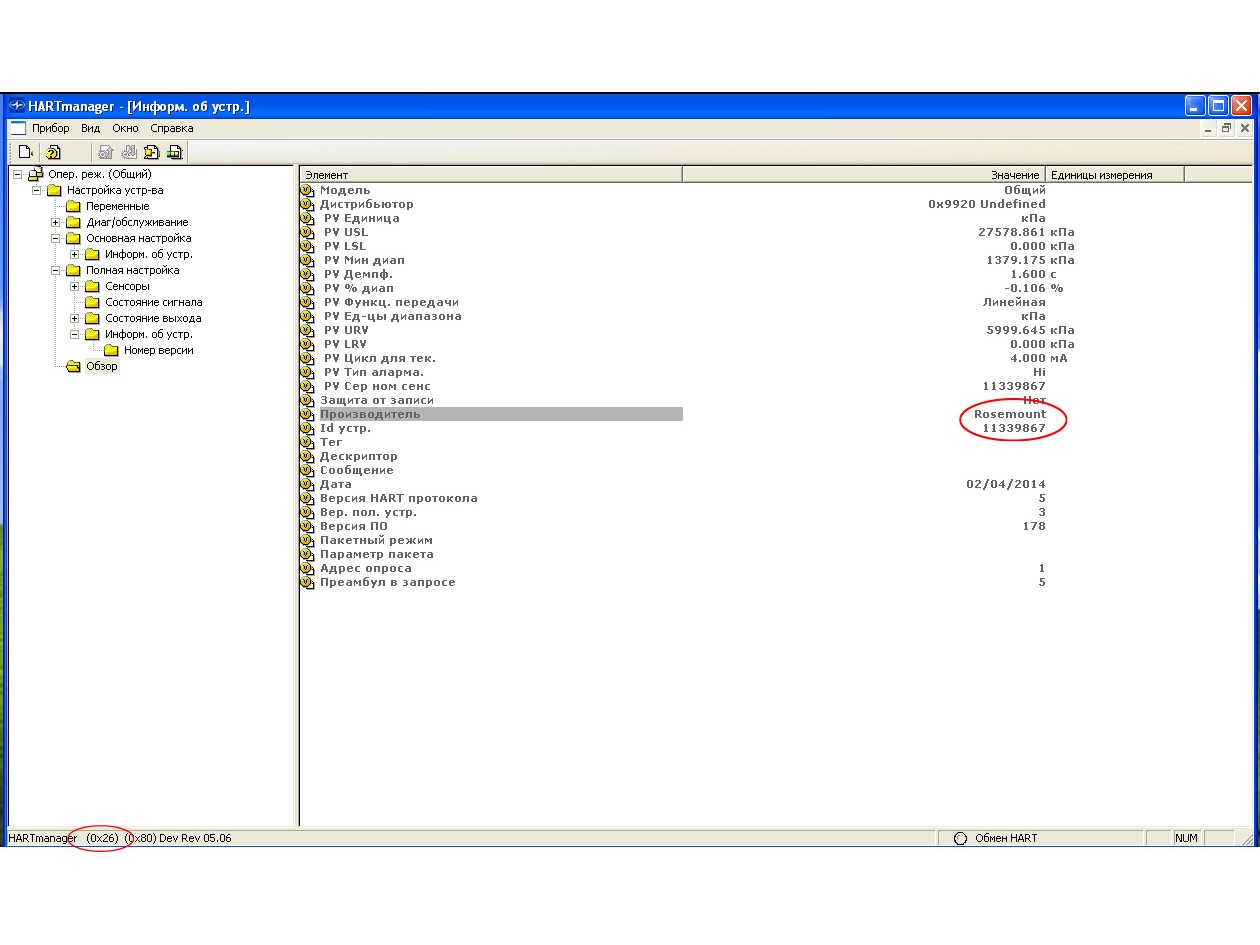
Task: Click the variable icon beside Модель row
Action: [307, 190]
